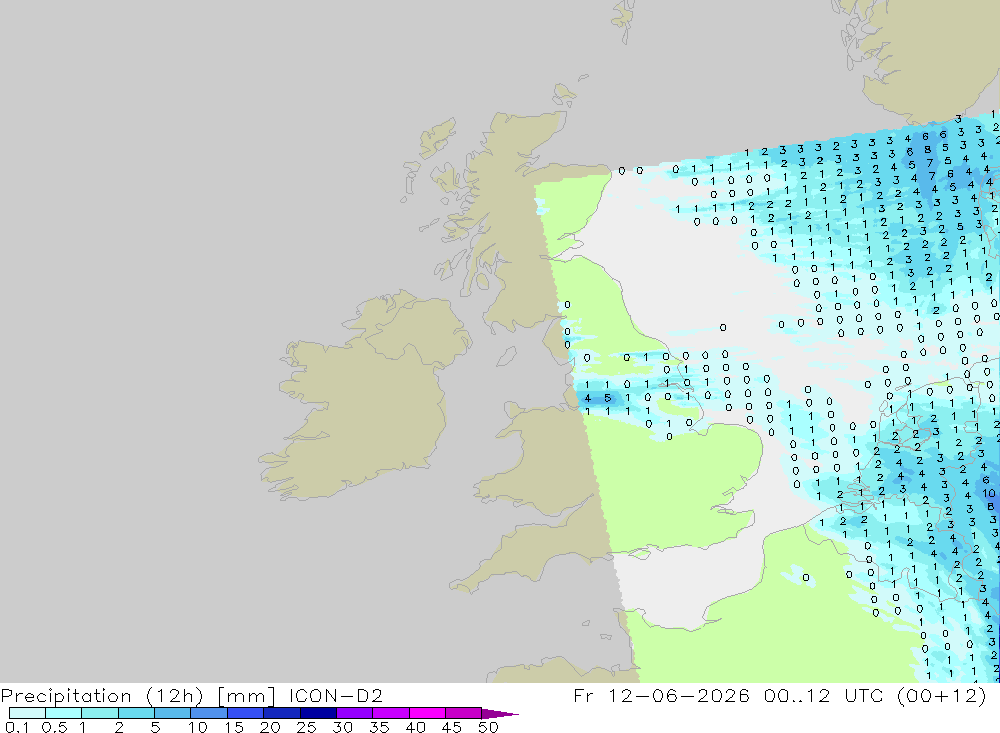Pick the 20–25 mm dark blue swatch
The image size is (1000, 733).
point(282,713)
